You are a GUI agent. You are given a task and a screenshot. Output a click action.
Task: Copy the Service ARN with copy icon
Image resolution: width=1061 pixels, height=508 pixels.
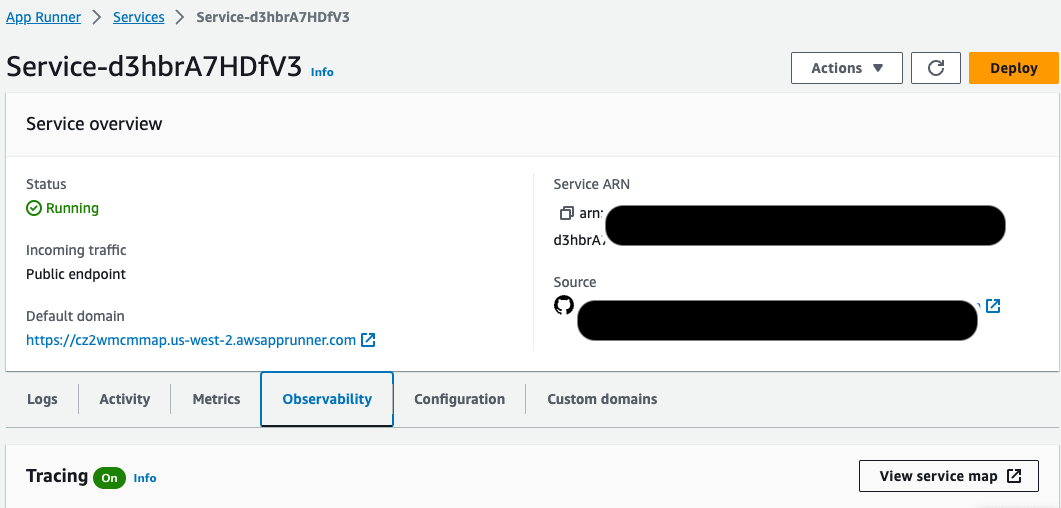(x=566, y=214)
